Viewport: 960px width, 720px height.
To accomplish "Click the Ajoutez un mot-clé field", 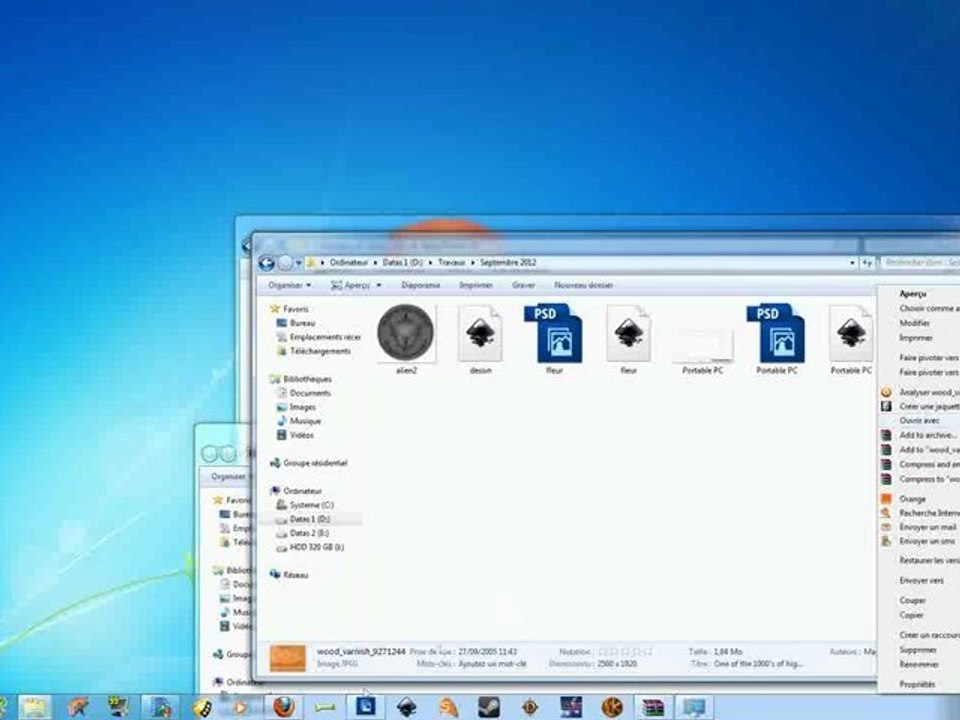I will coord(492,664).
